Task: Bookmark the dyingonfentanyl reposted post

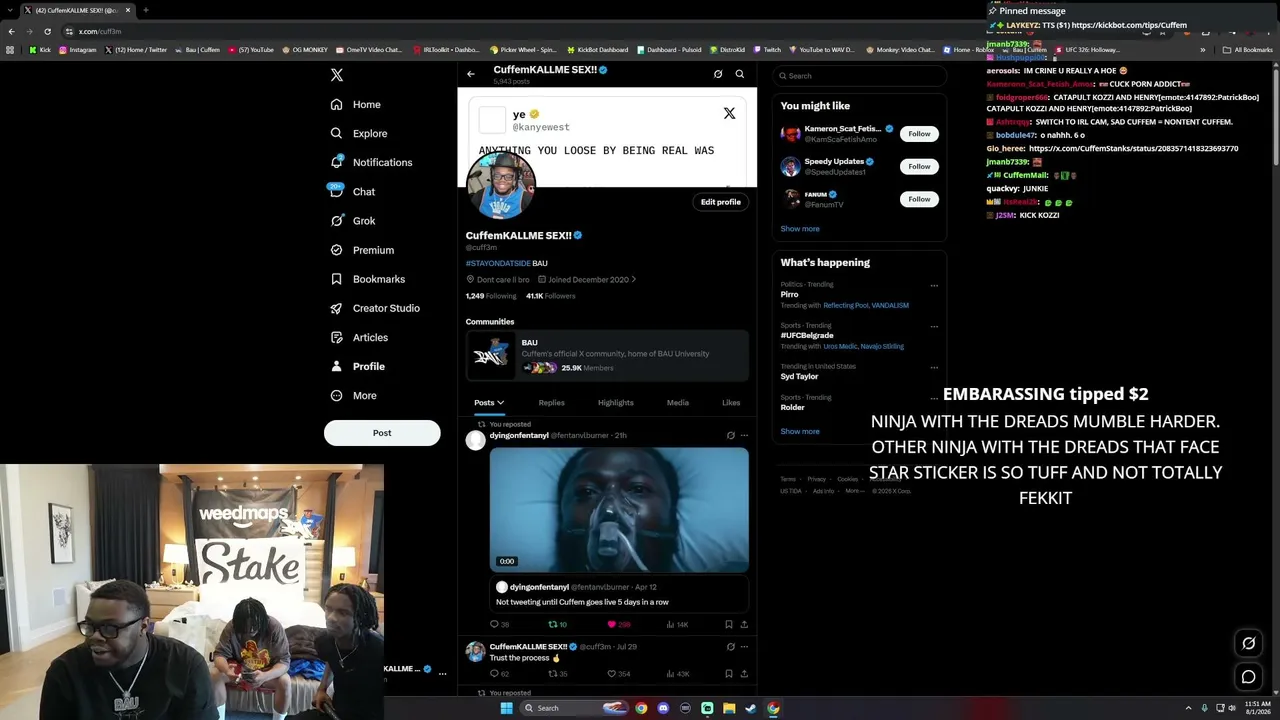Action: tap(729, 624)
